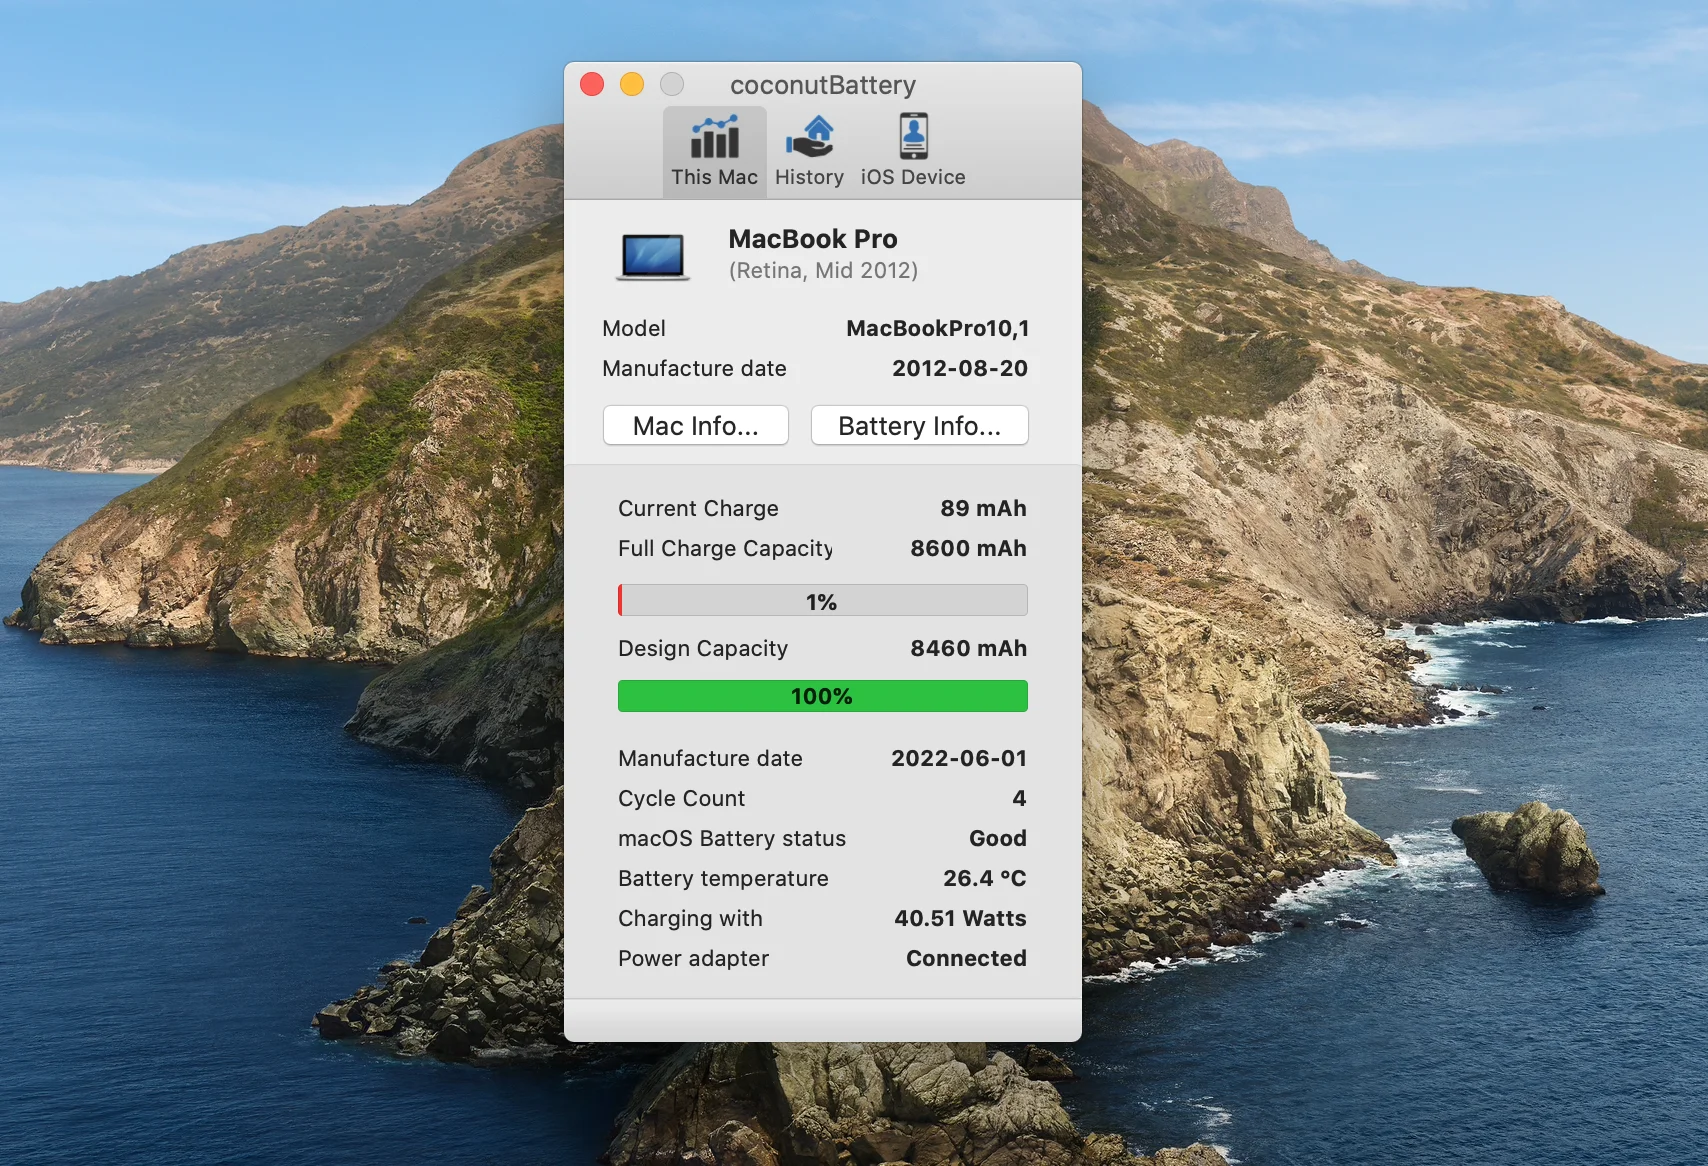Click the Model label
This screenshot has width=1708, height=1166.
point(634,328)
